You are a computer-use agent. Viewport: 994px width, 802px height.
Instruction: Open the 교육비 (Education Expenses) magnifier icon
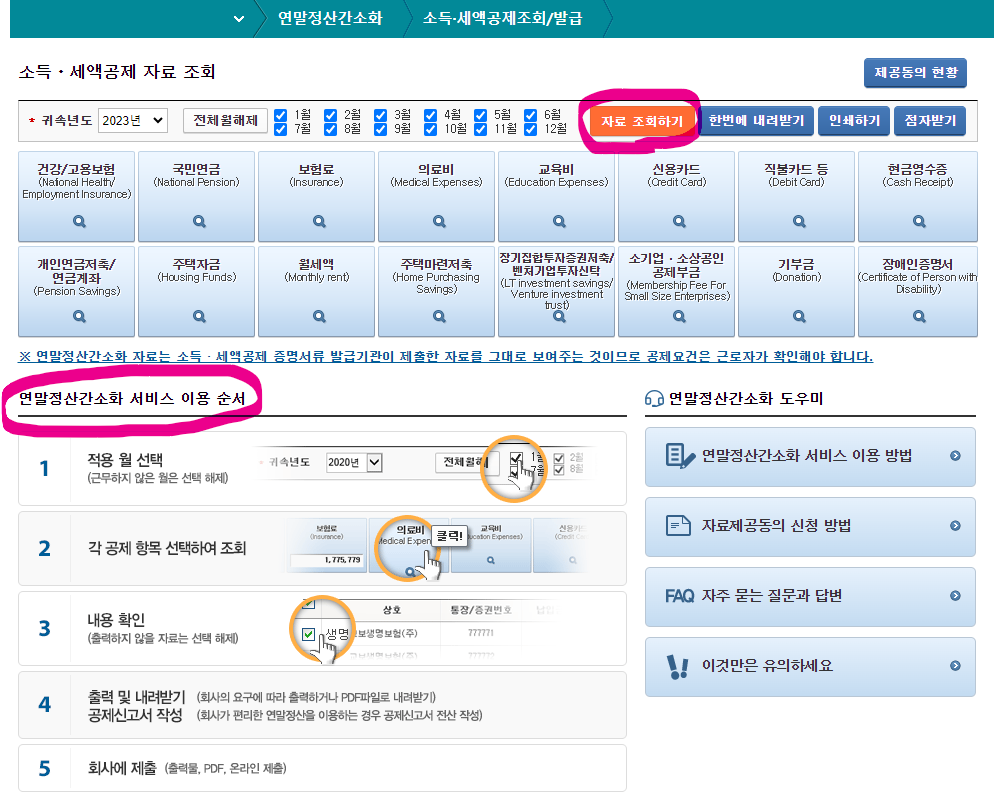click(x=559, y=221)
